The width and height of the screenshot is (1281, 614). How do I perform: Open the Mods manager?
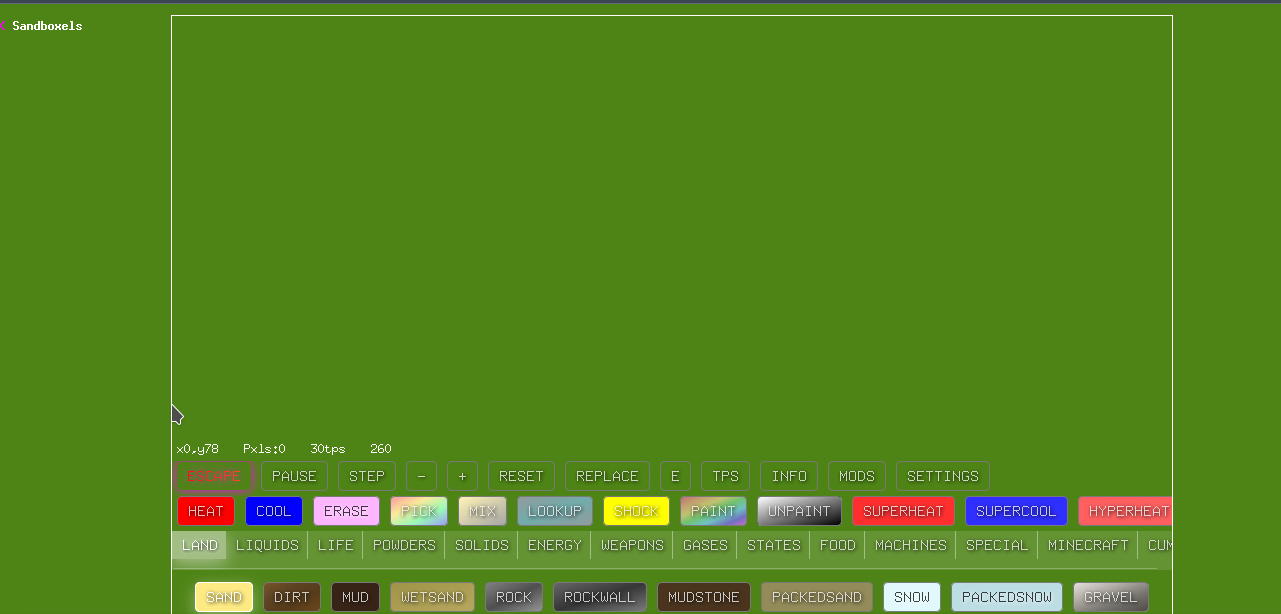(x=857, y=476)
